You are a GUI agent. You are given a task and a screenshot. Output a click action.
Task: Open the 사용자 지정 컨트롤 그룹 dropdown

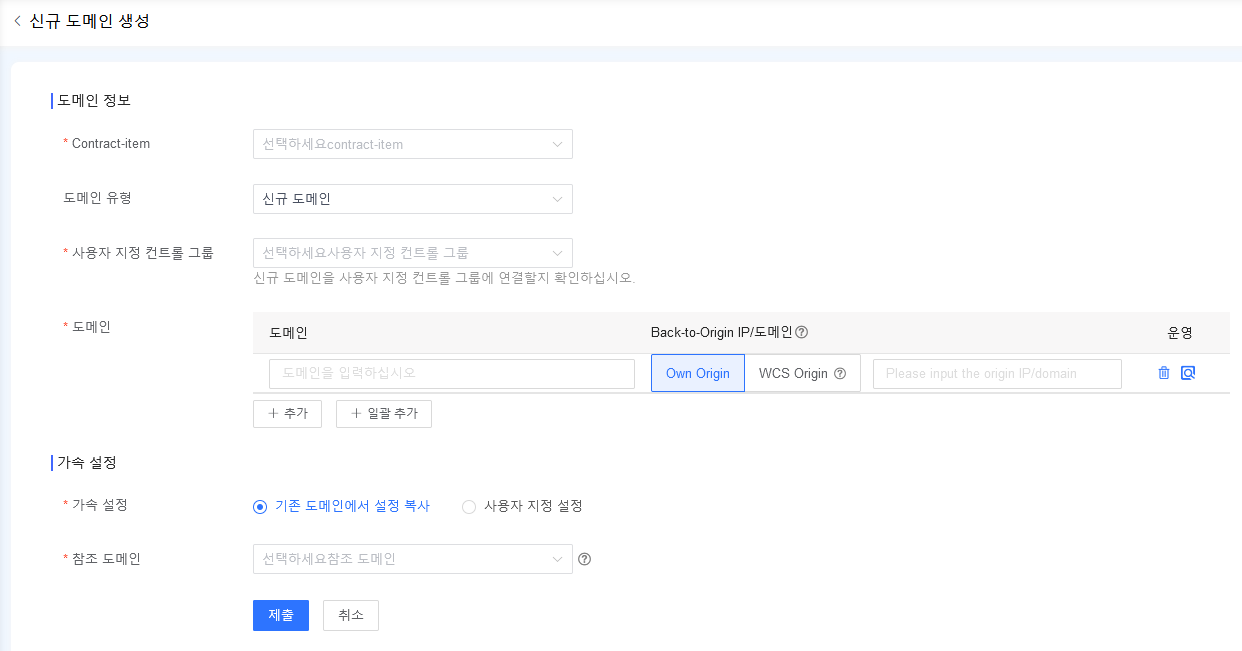coord(412,253)
